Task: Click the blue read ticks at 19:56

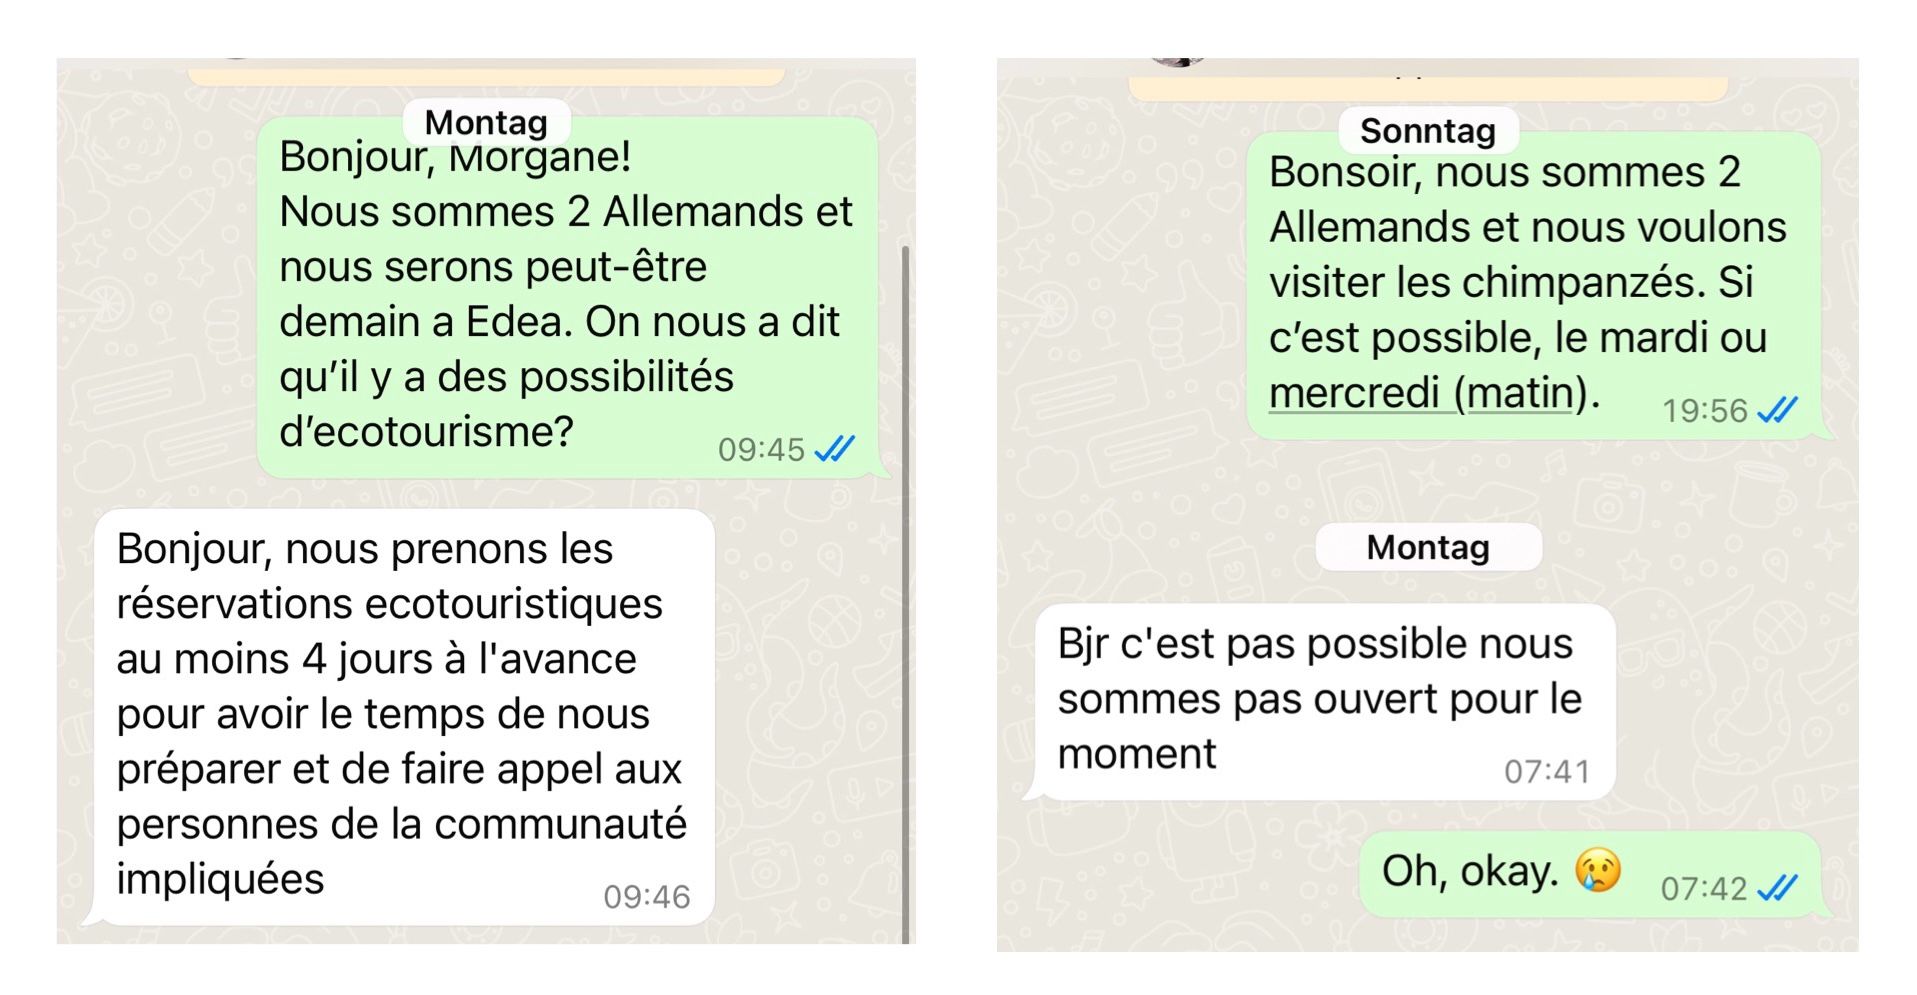Action: (1777, 410)
